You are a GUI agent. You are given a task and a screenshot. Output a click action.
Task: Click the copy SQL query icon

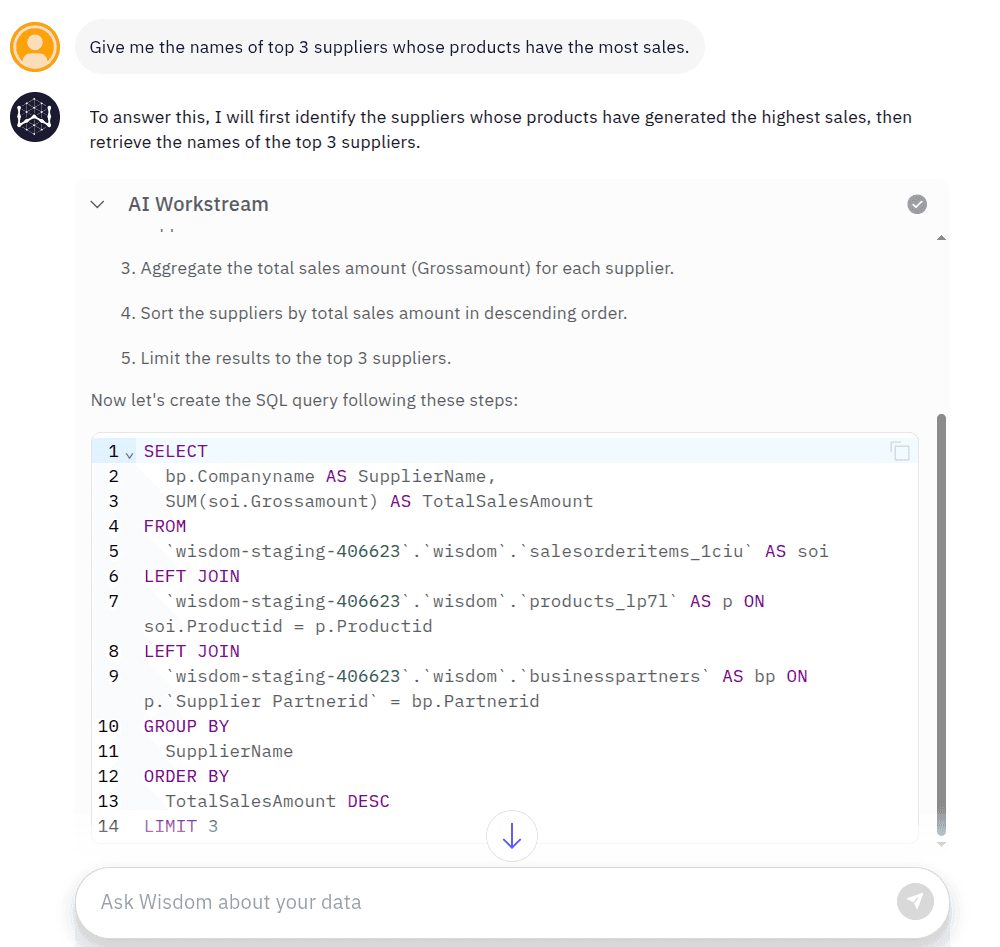tap(899, 451)
